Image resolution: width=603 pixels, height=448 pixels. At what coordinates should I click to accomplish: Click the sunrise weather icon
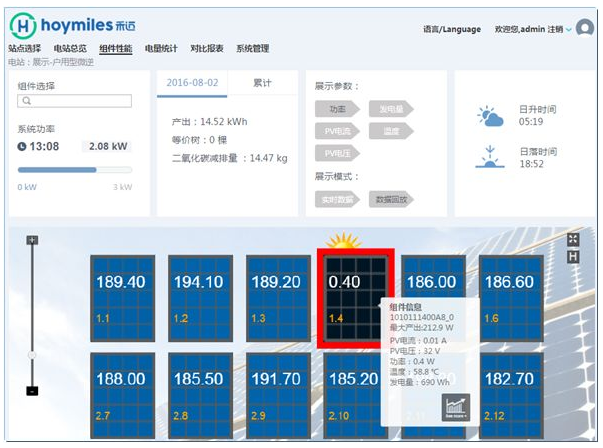click(x=490, y=117)
